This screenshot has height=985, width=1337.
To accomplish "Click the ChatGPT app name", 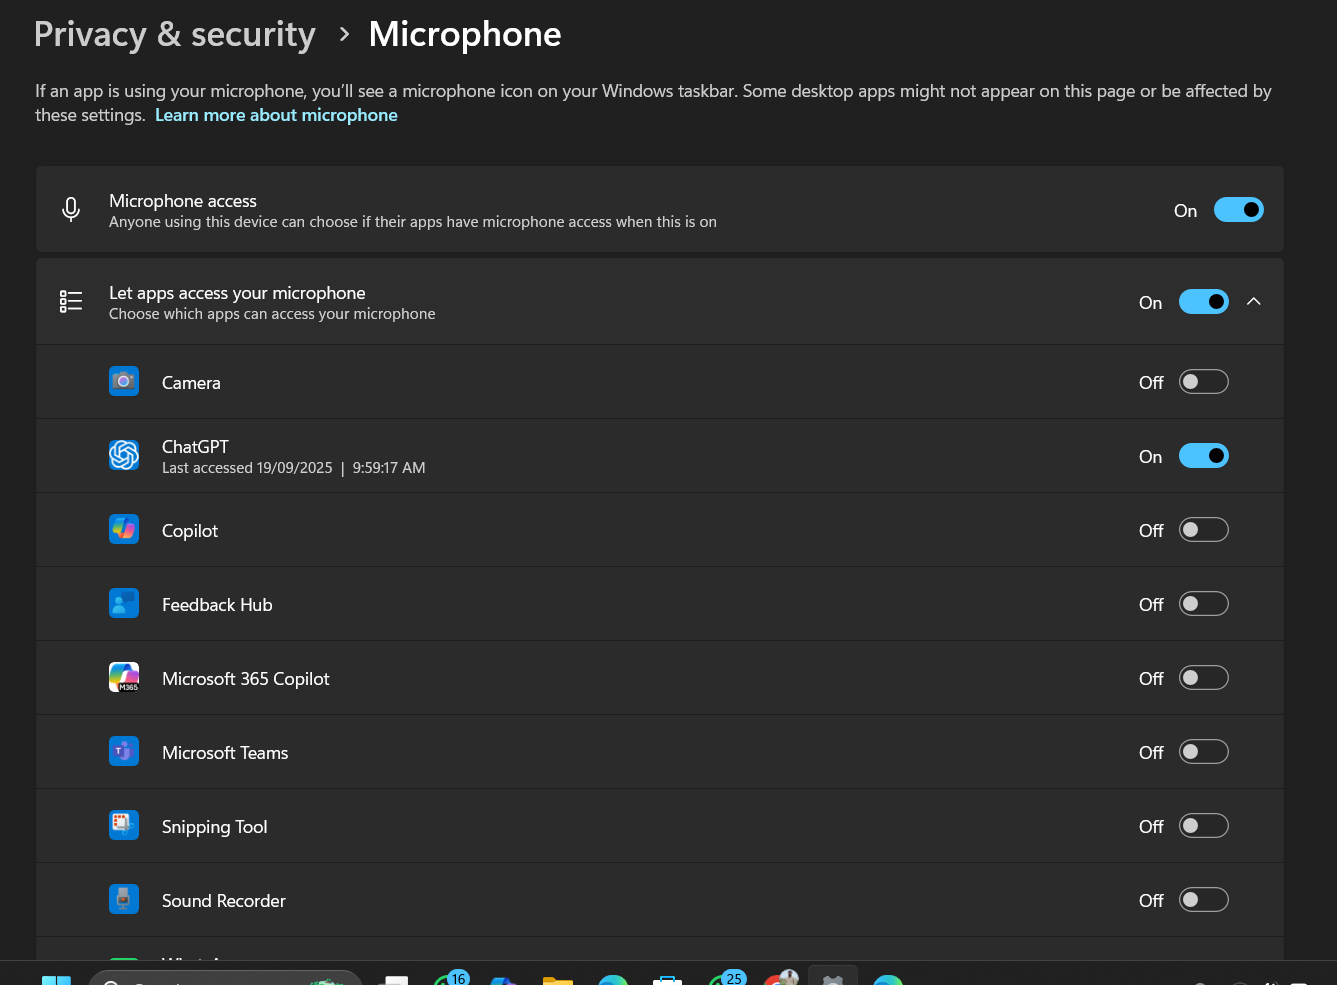I will pos(195,447).
